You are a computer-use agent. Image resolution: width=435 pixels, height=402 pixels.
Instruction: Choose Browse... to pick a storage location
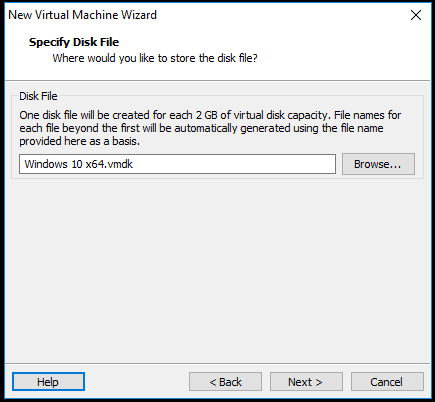378,164
